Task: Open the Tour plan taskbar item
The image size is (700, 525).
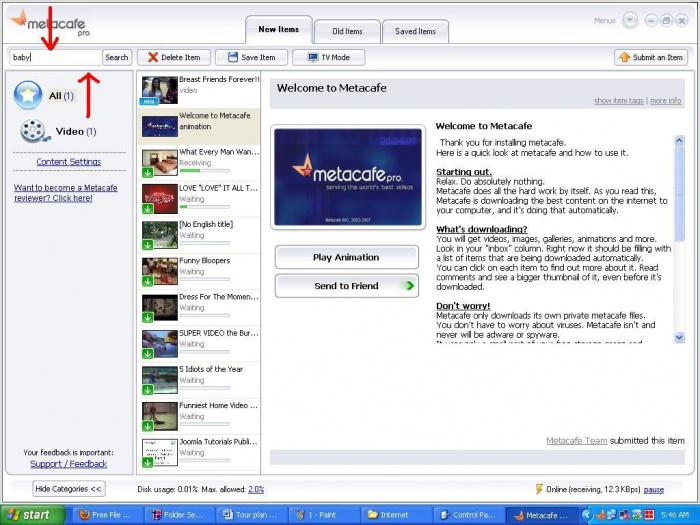Action: [x=252, y=515]
